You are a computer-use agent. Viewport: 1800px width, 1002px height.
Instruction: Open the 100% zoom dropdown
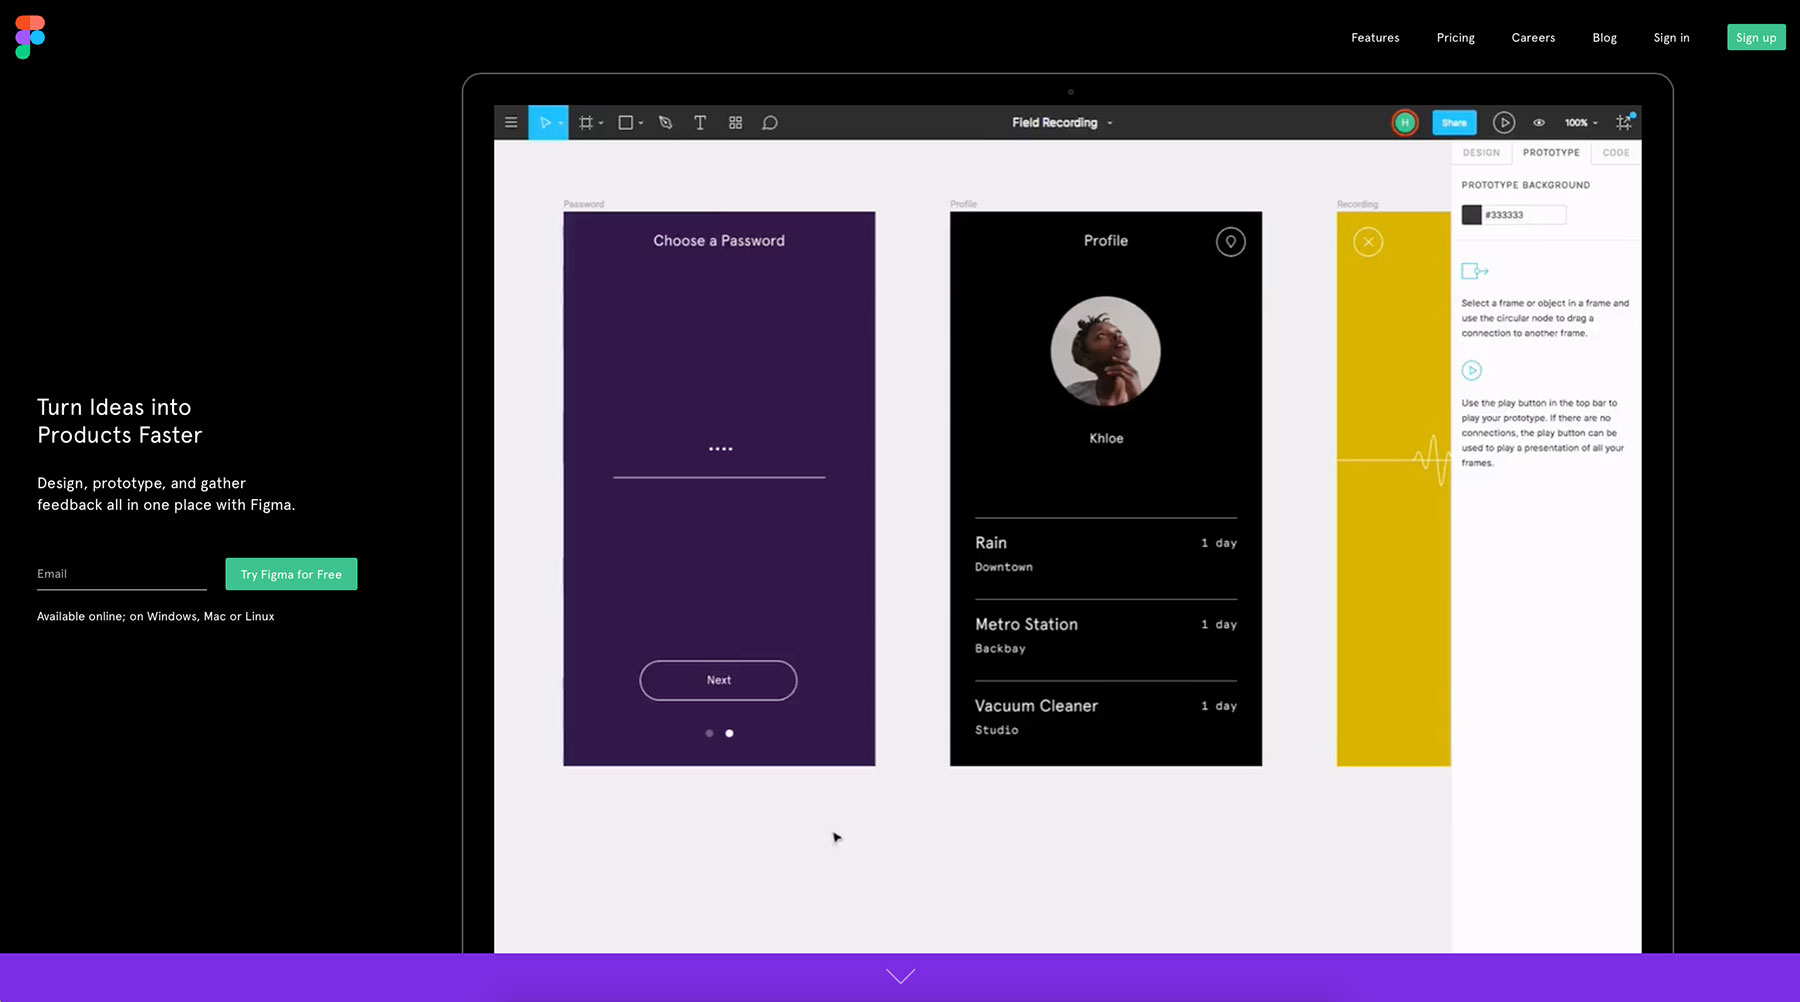(1581, 123)
